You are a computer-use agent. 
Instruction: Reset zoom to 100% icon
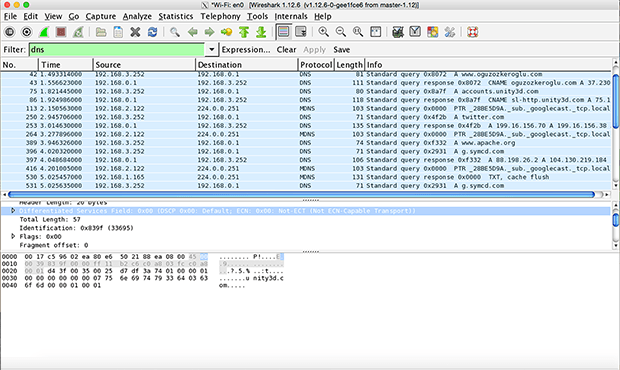click(x=358, y=32)
